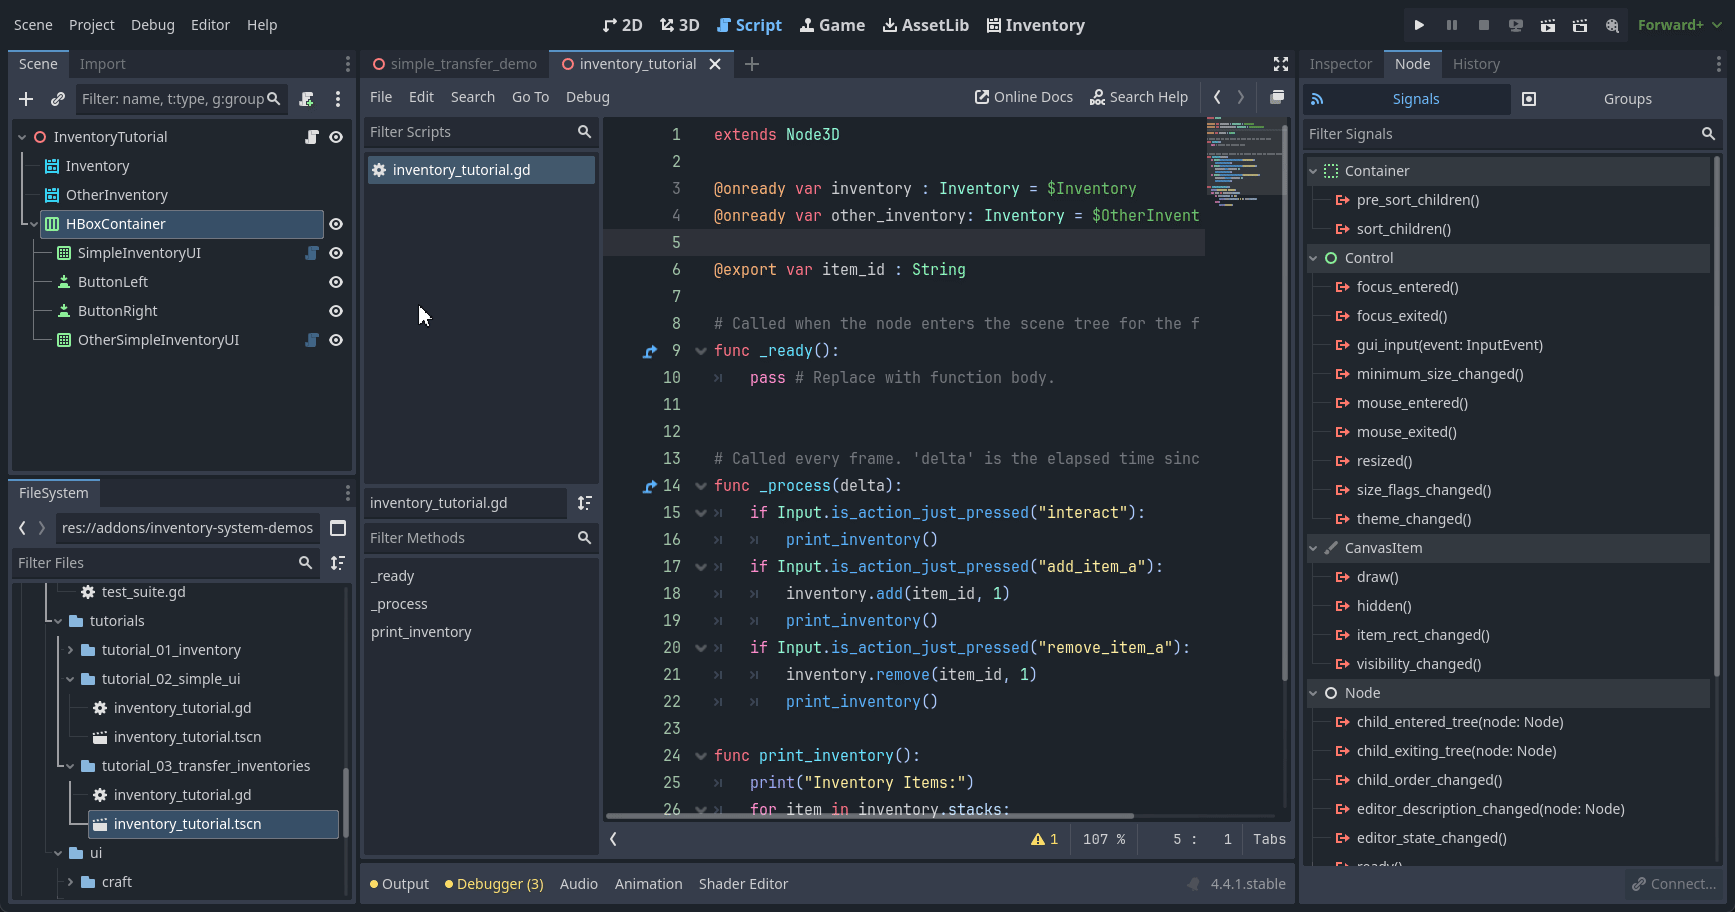Open the Output bottom panel
Viewport: 1735px width, 912px height.
[x=399, y=884]
